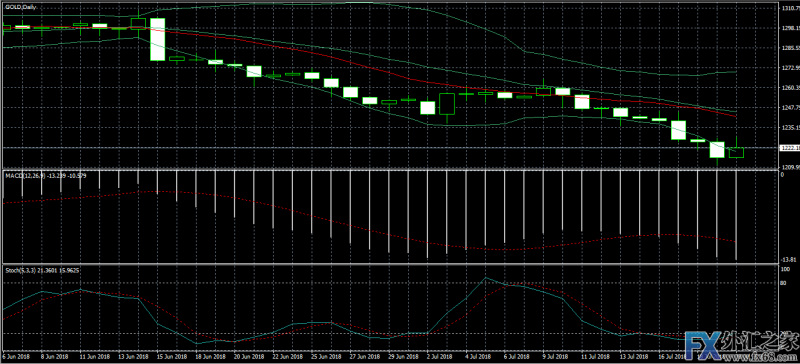Click the 9 Jul 2018 date label
Screen dimensions: 800x364
[555, 356]
